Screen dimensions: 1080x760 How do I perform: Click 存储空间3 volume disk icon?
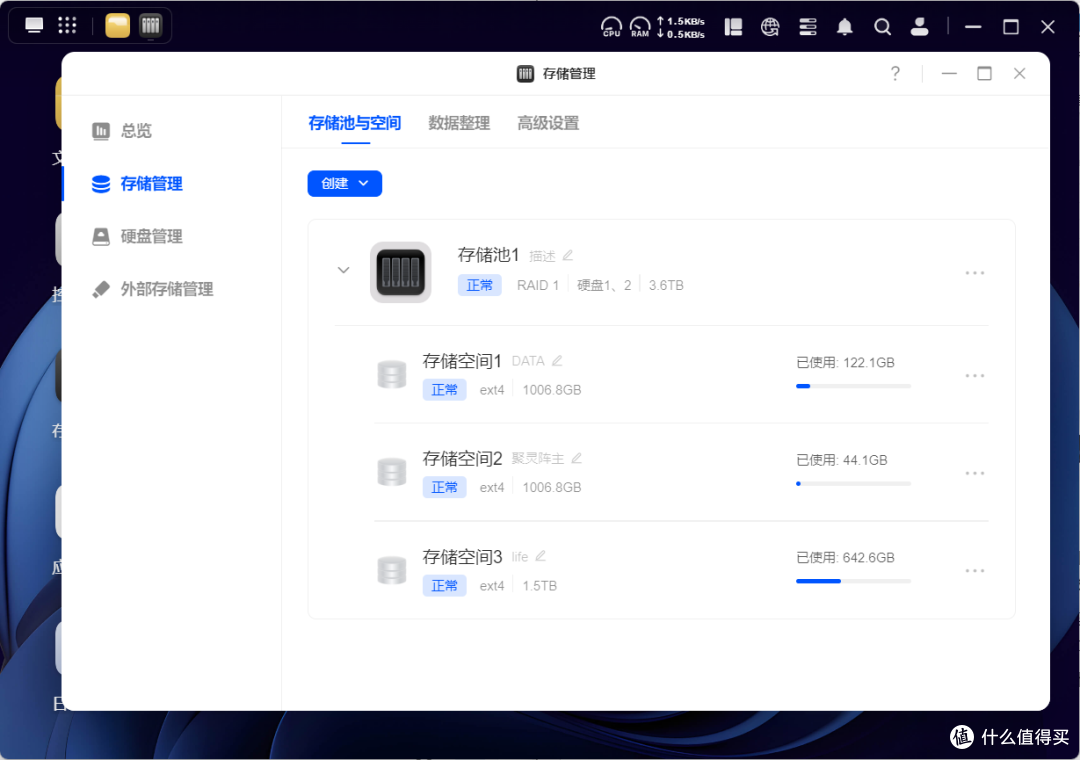coord(391,571)
